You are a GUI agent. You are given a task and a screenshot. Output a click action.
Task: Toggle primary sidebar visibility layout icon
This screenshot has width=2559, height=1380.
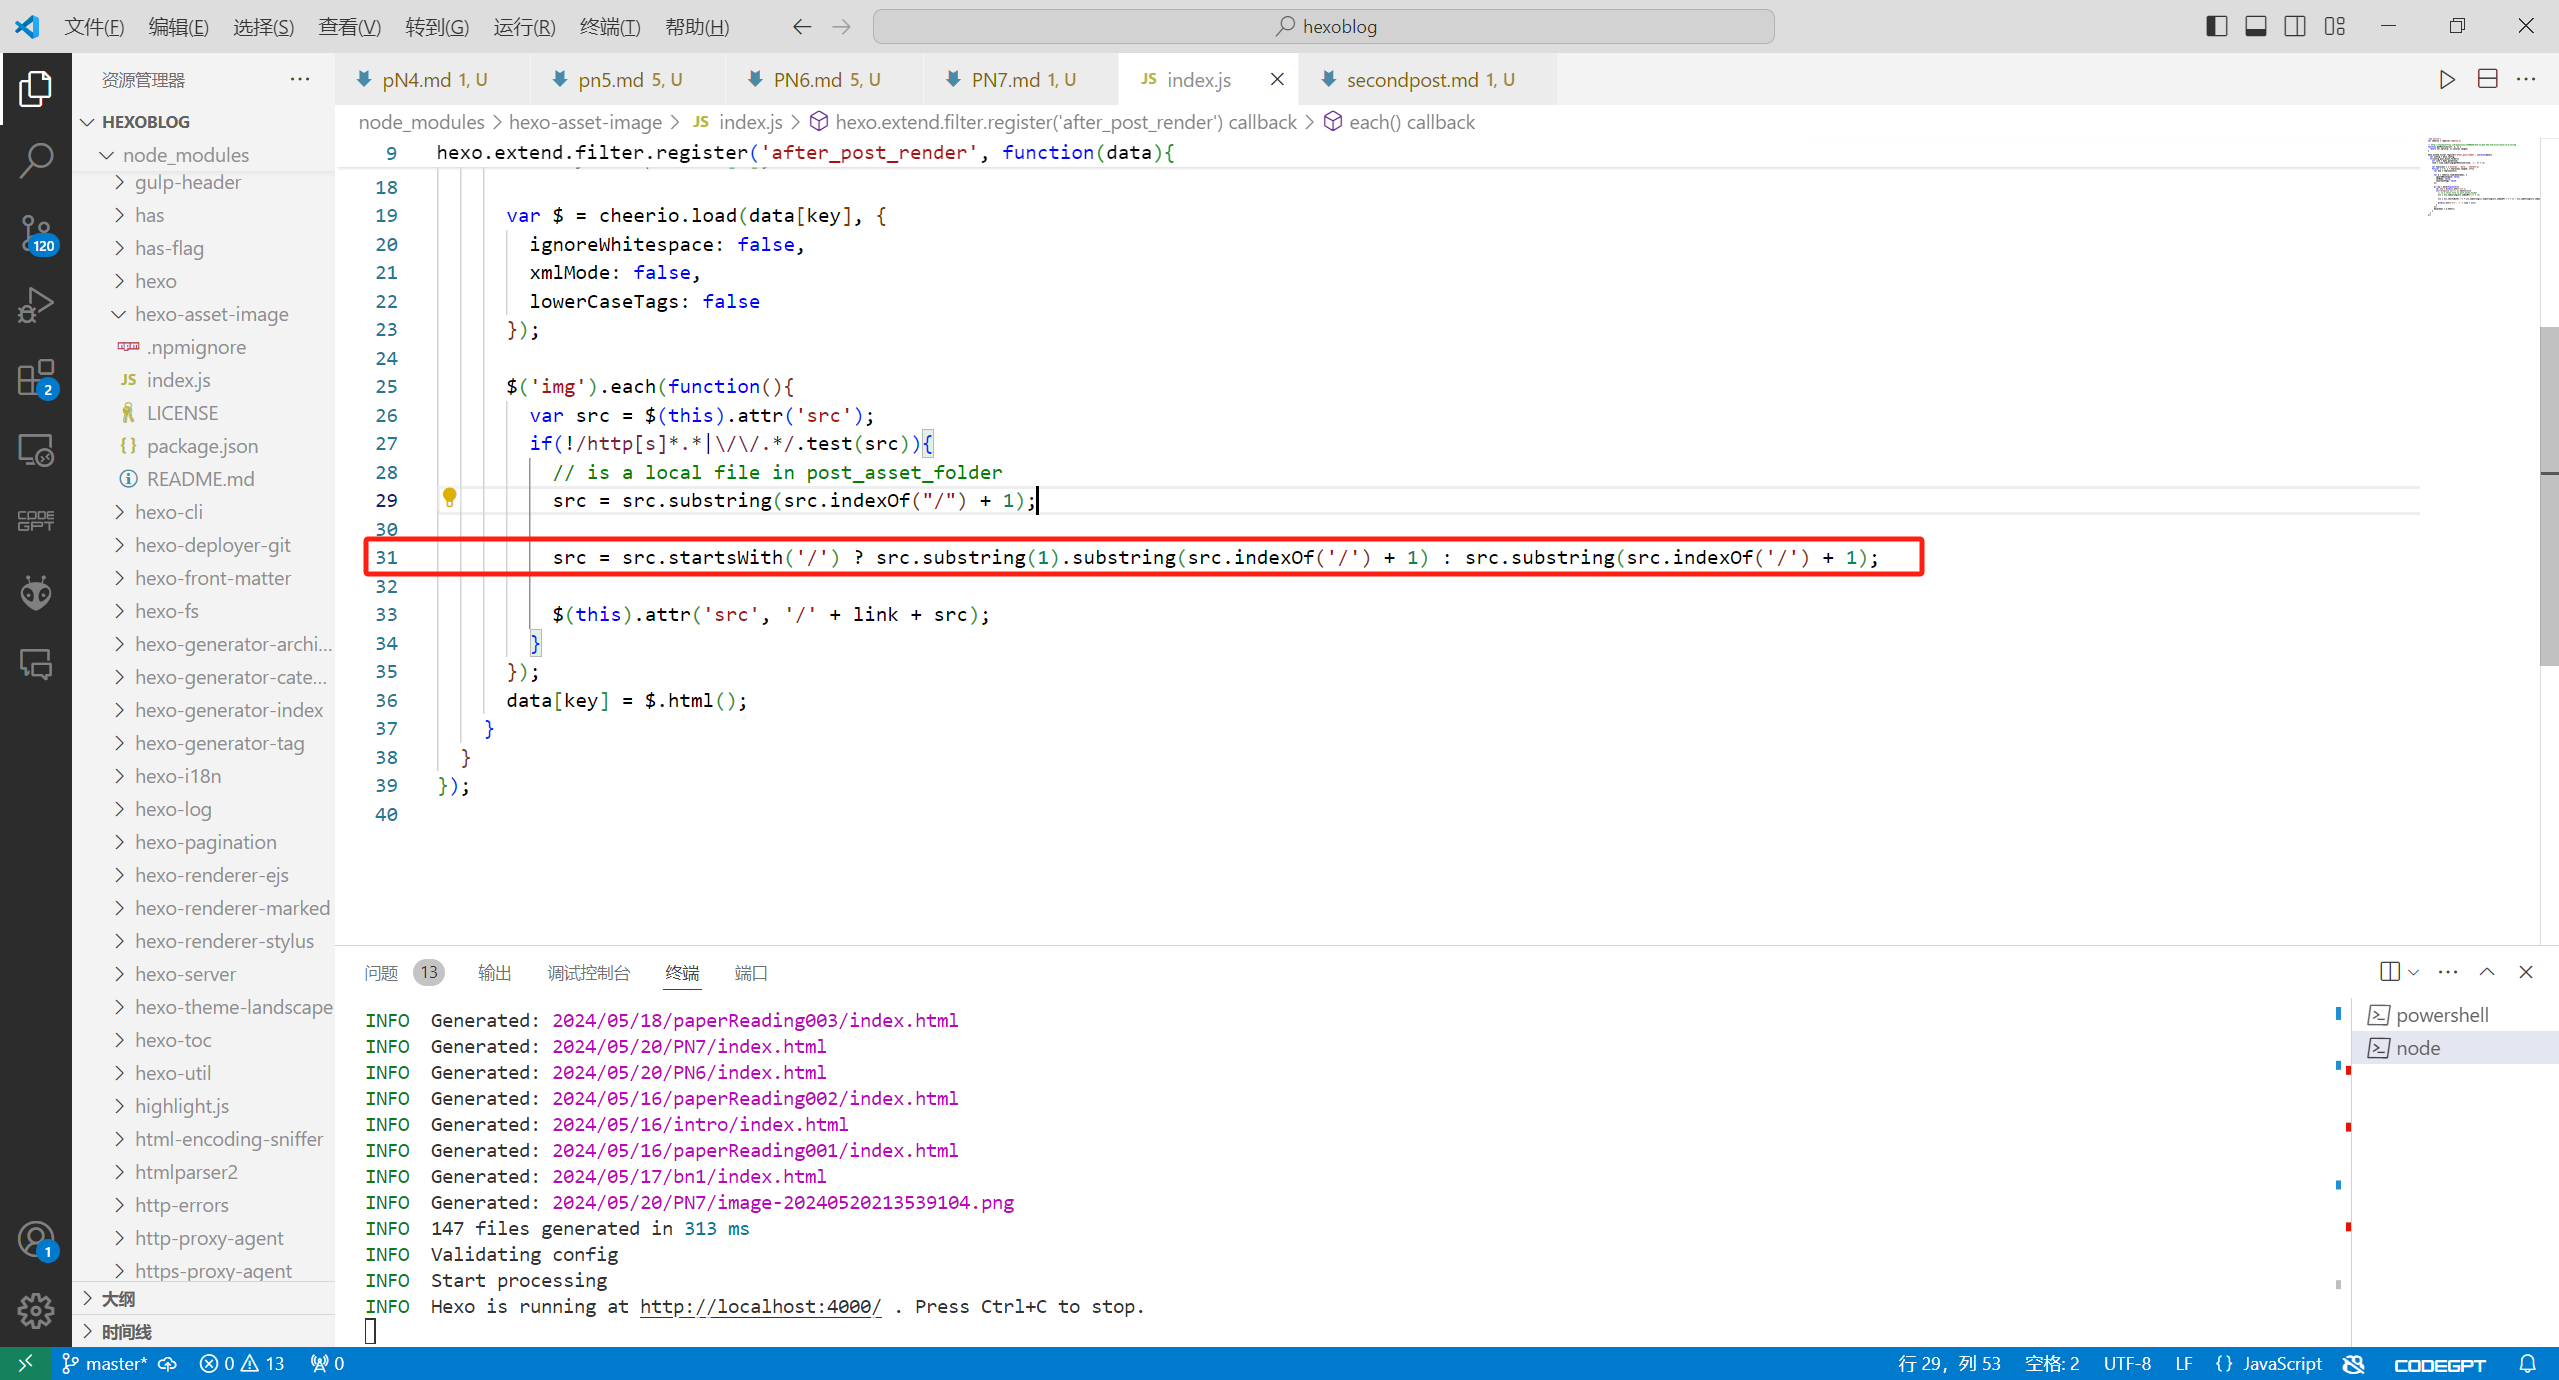tap(2216, 27)
